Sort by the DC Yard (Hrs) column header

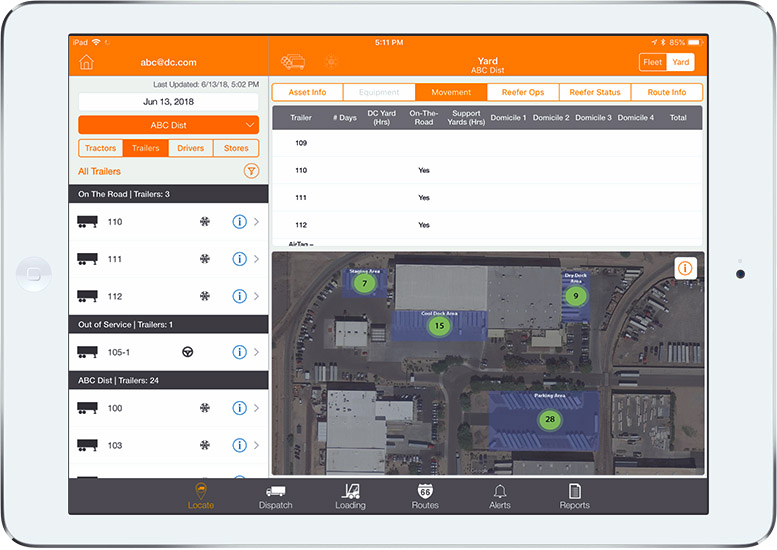point(382,117)
